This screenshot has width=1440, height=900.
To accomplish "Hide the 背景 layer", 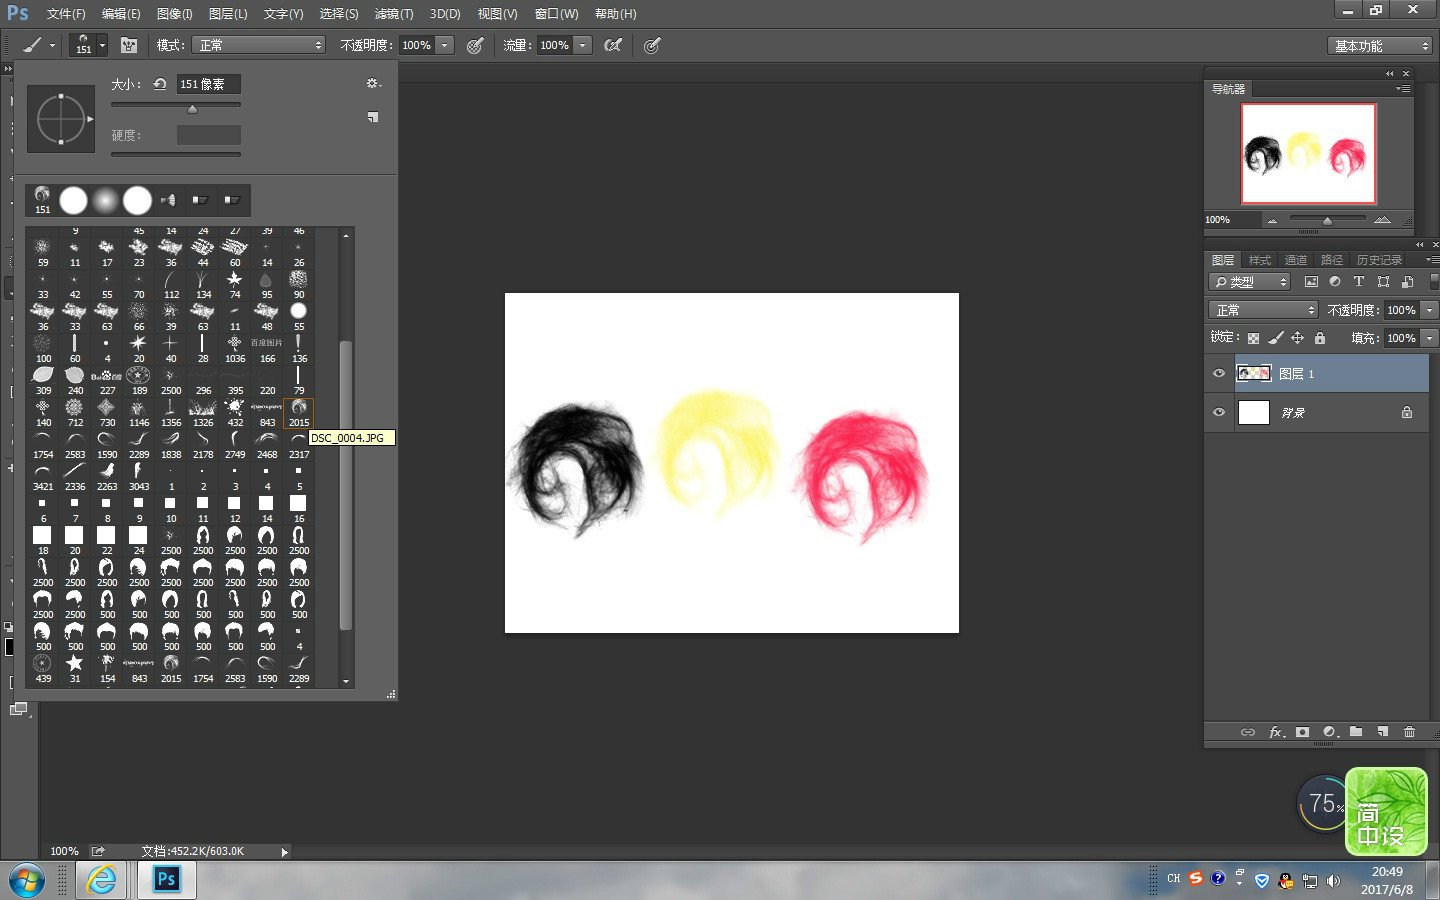I will click(x=1218, y=412).
